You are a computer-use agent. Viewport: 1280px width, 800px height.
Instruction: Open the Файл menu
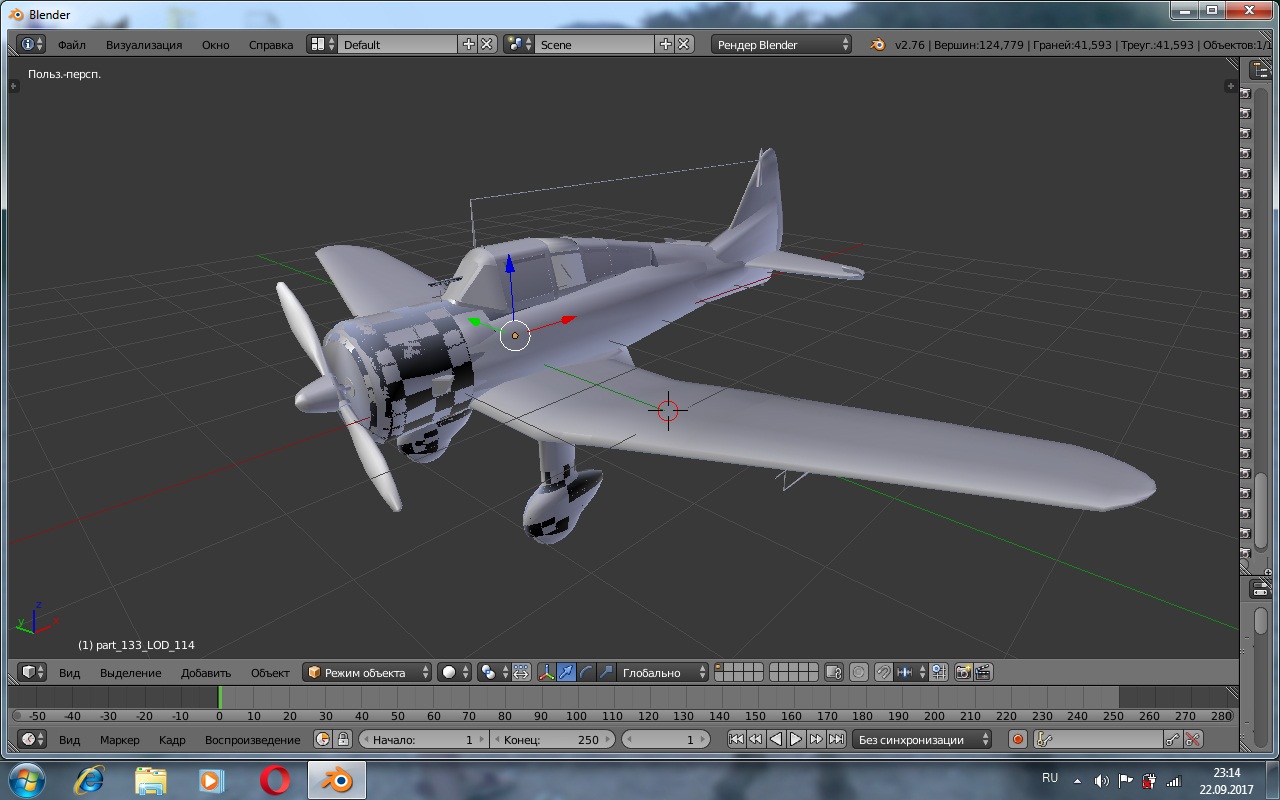(x=71, y=45)
